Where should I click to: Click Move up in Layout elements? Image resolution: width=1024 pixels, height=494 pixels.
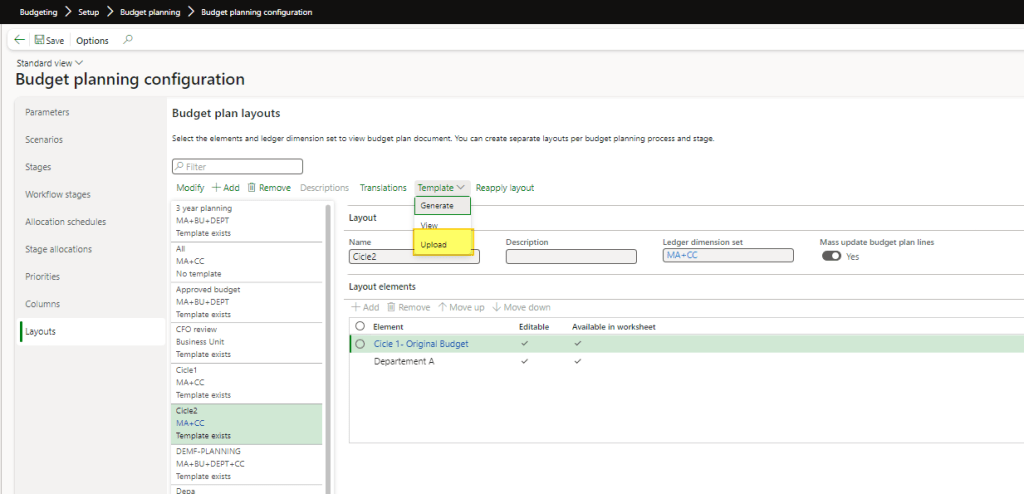click(460, 307)
